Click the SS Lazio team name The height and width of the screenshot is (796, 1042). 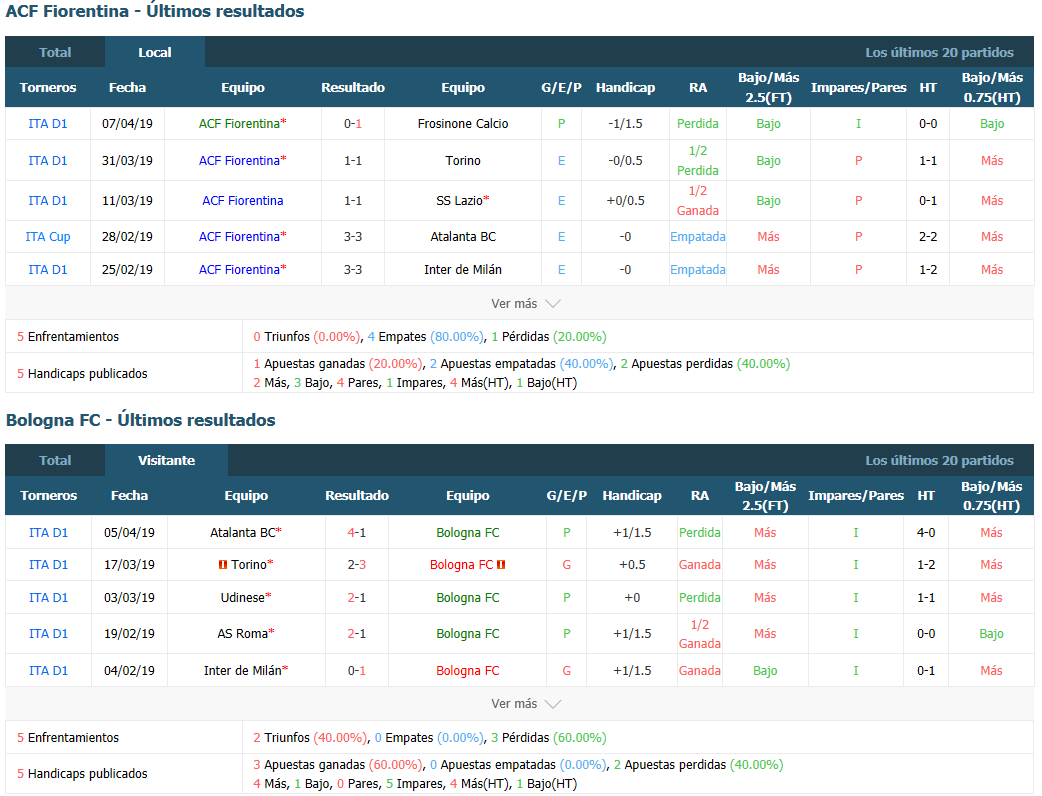coord(459,201)
